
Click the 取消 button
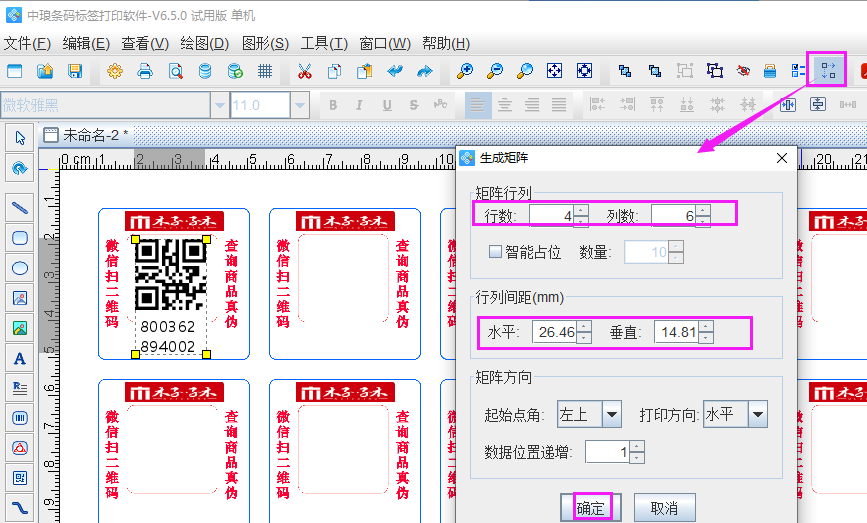(664, 508)
